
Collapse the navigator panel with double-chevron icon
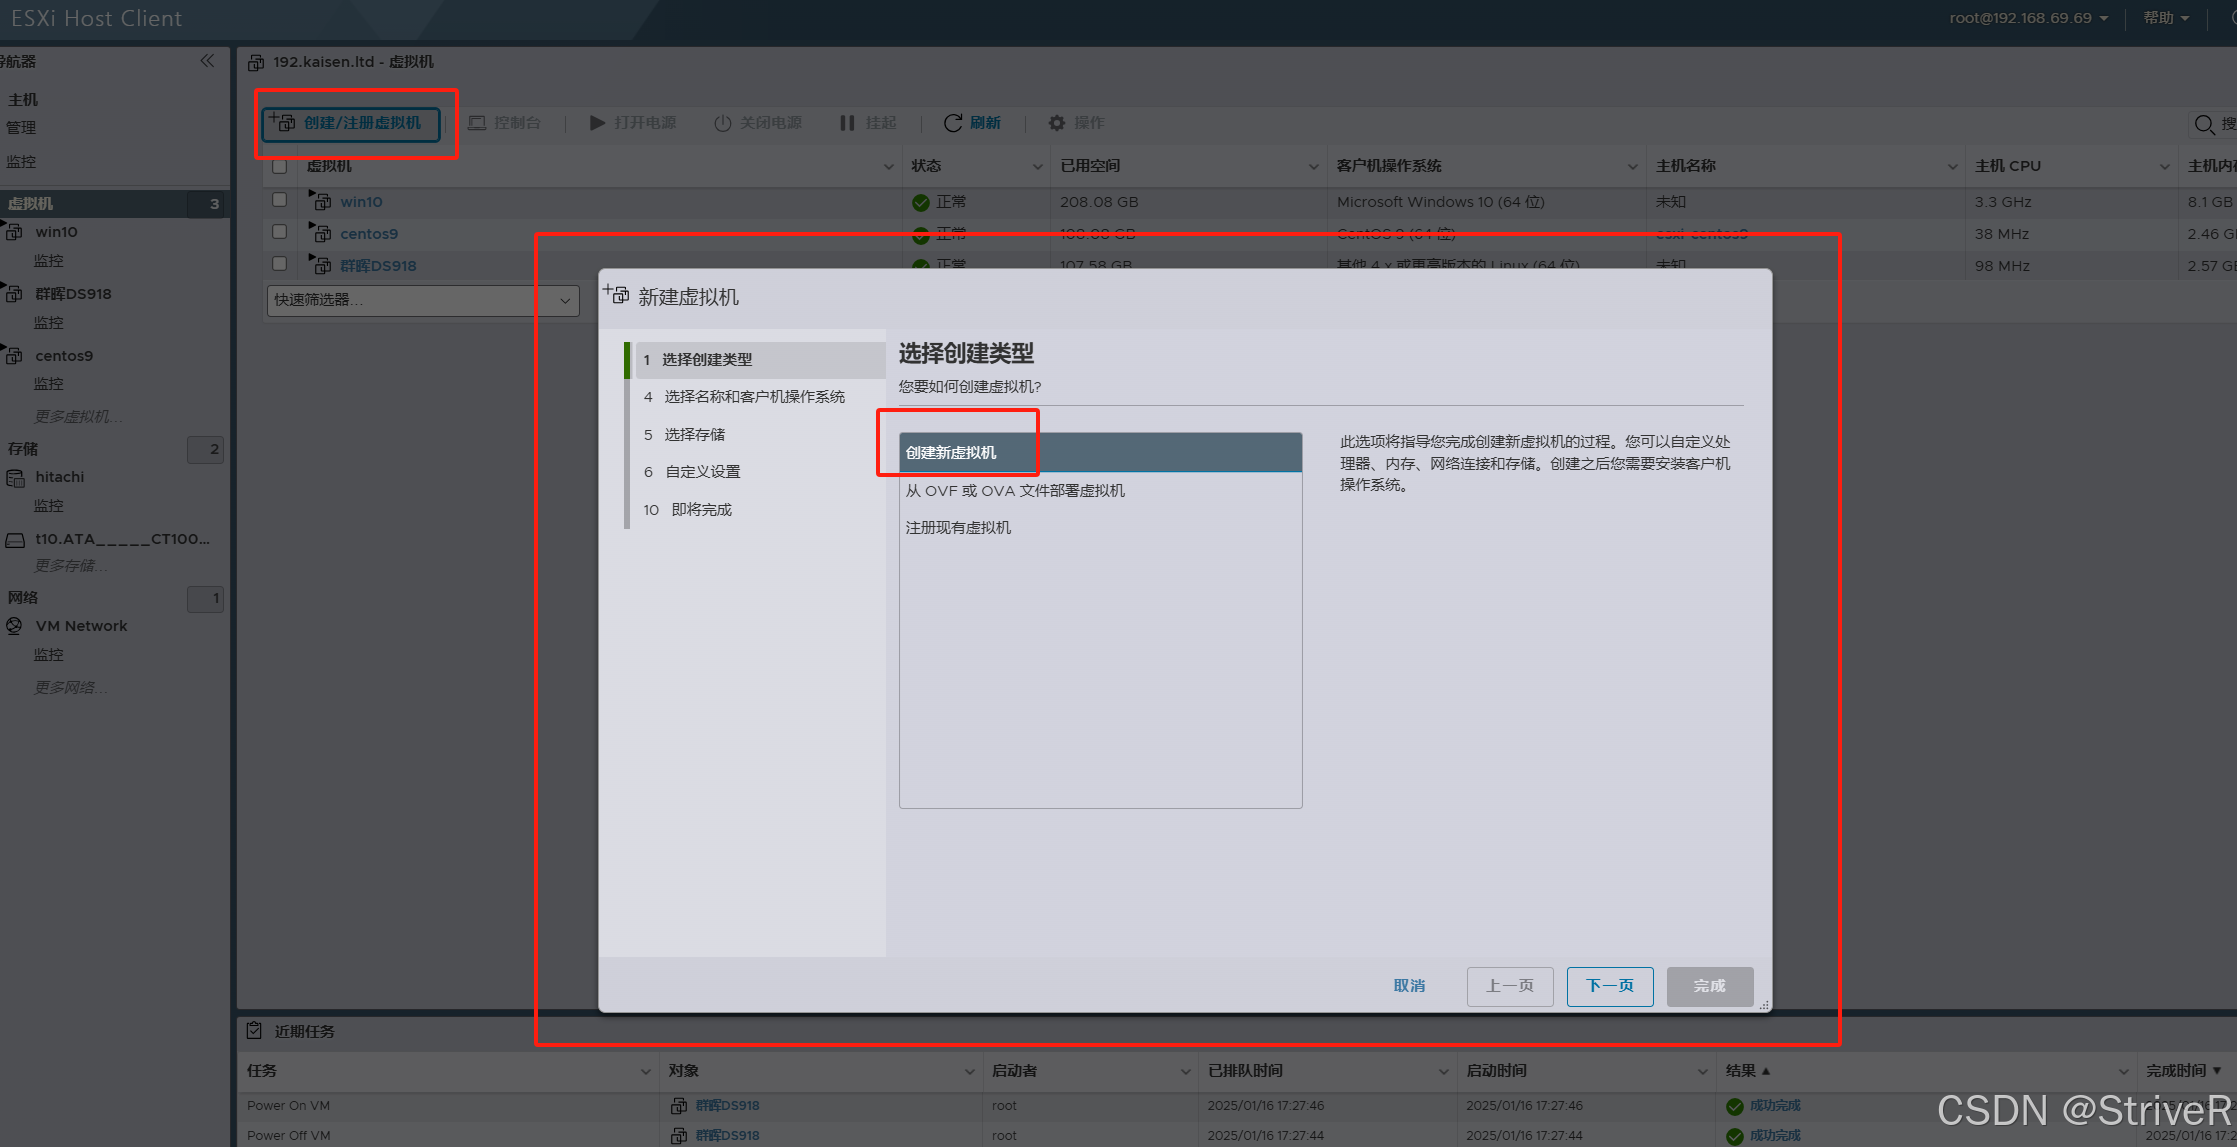coord(207,61)
